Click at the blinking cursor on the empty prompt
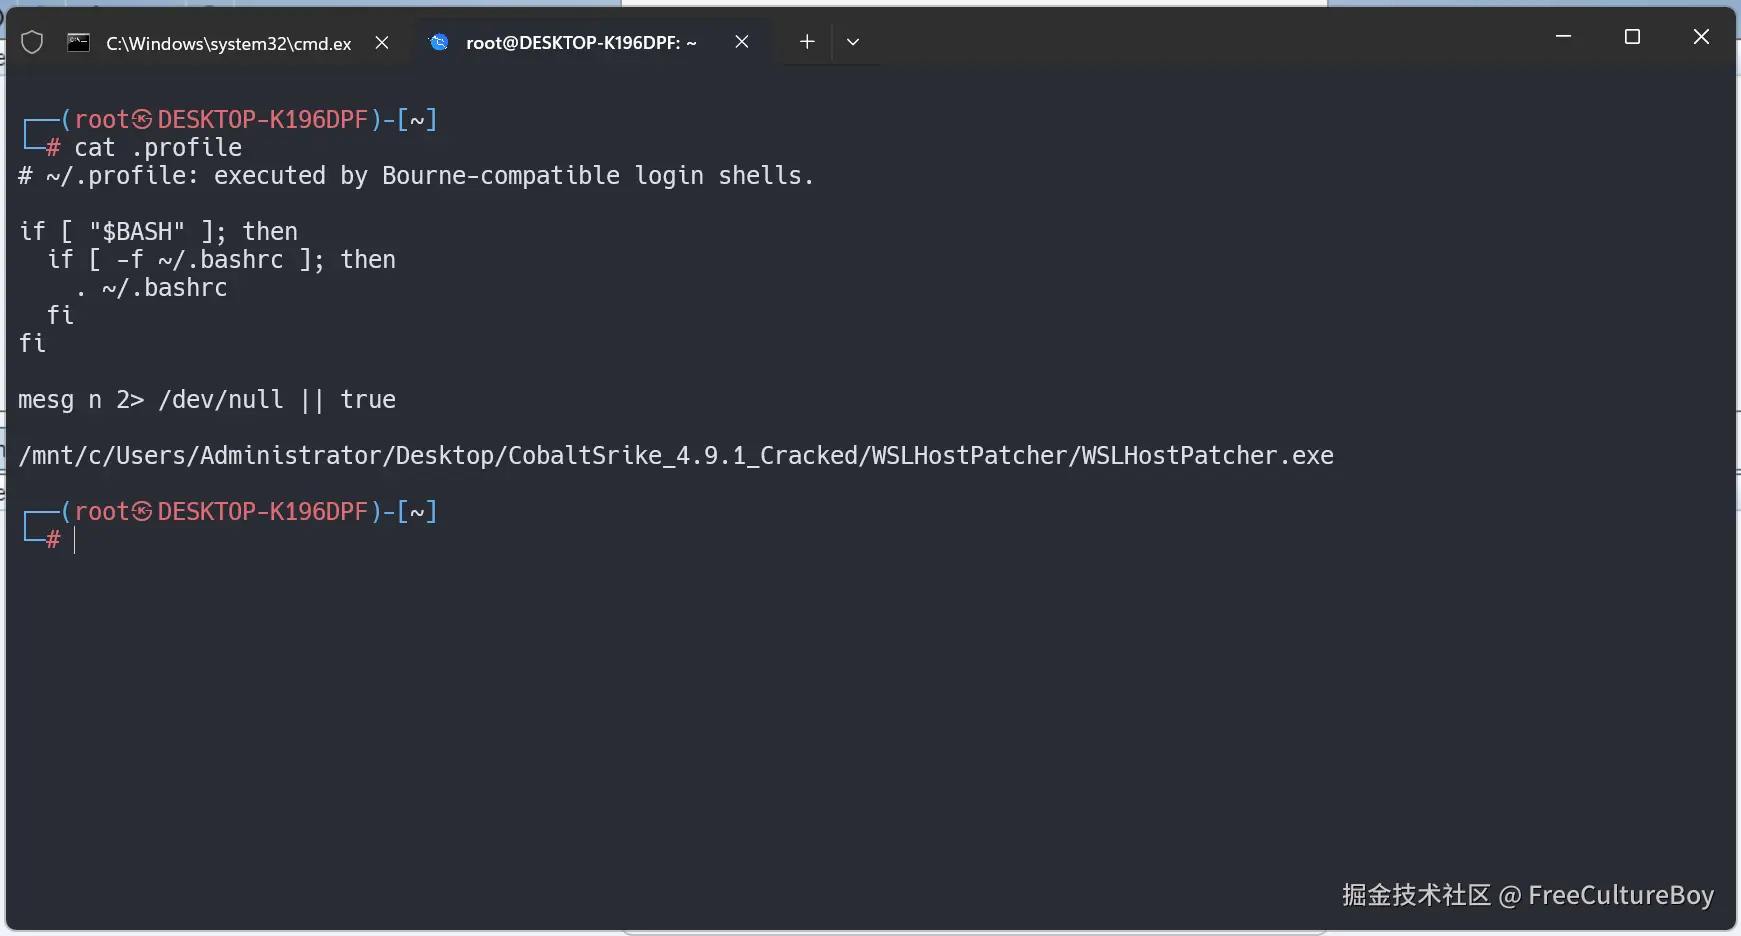The image size is (1741, 936). coord(75,540)
